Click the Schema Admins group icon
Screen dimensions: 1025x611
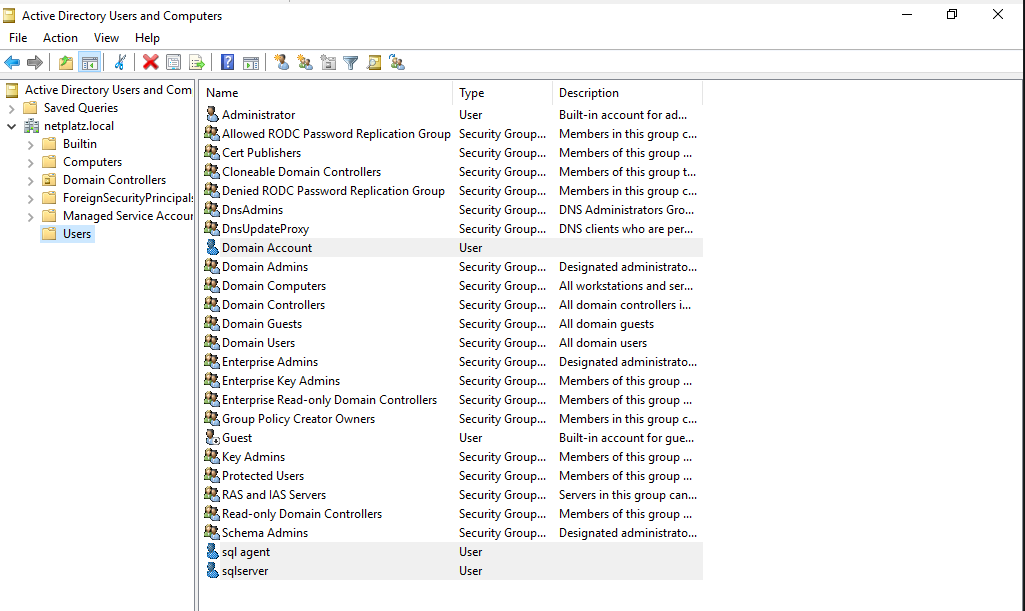[212, 533]
